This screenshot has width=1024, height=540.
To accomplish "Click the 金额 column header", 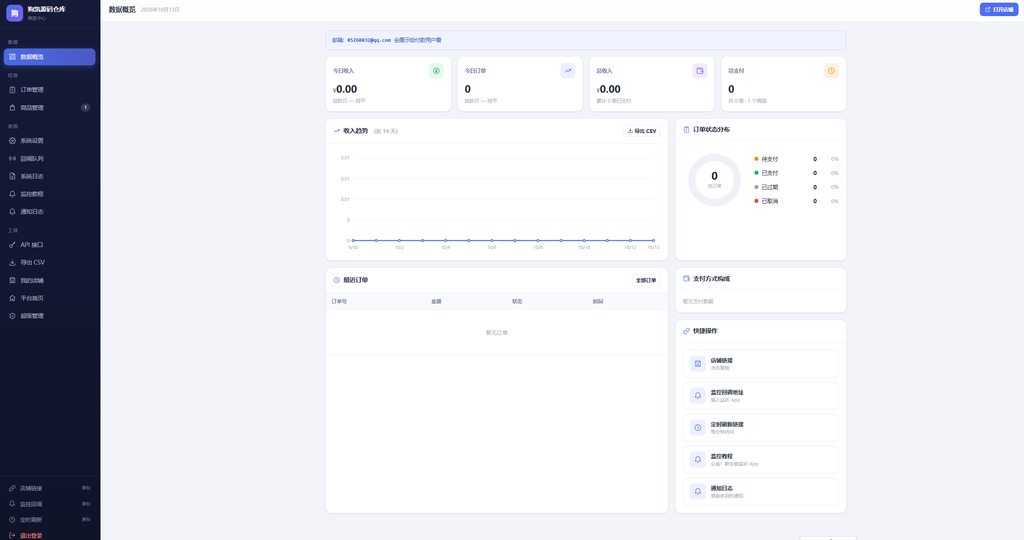I will (436, 302).
